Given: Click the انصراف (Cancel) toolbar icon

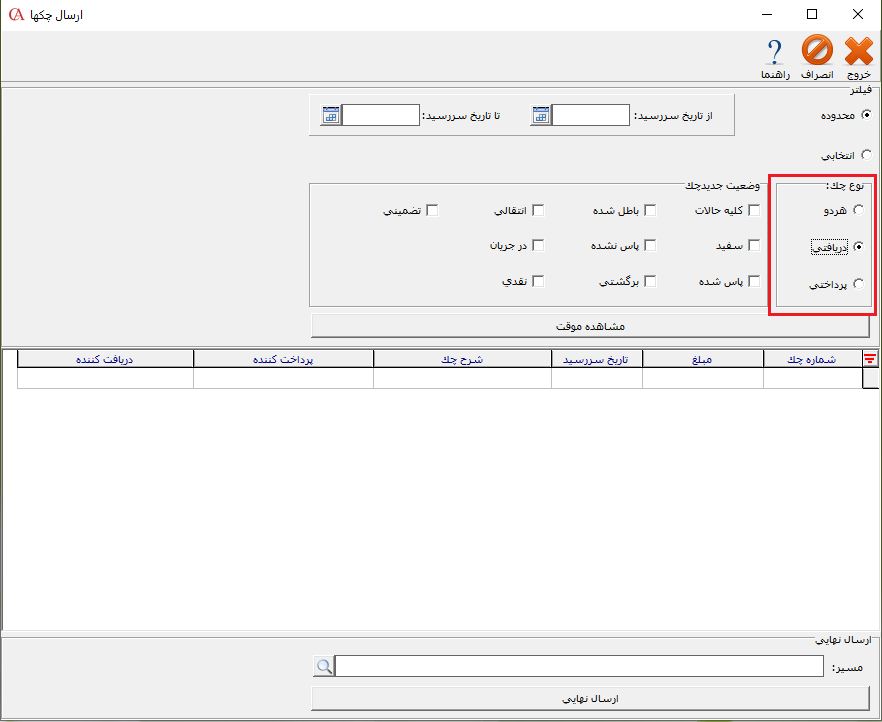Looking at the screenshot, I should point(817,52).
